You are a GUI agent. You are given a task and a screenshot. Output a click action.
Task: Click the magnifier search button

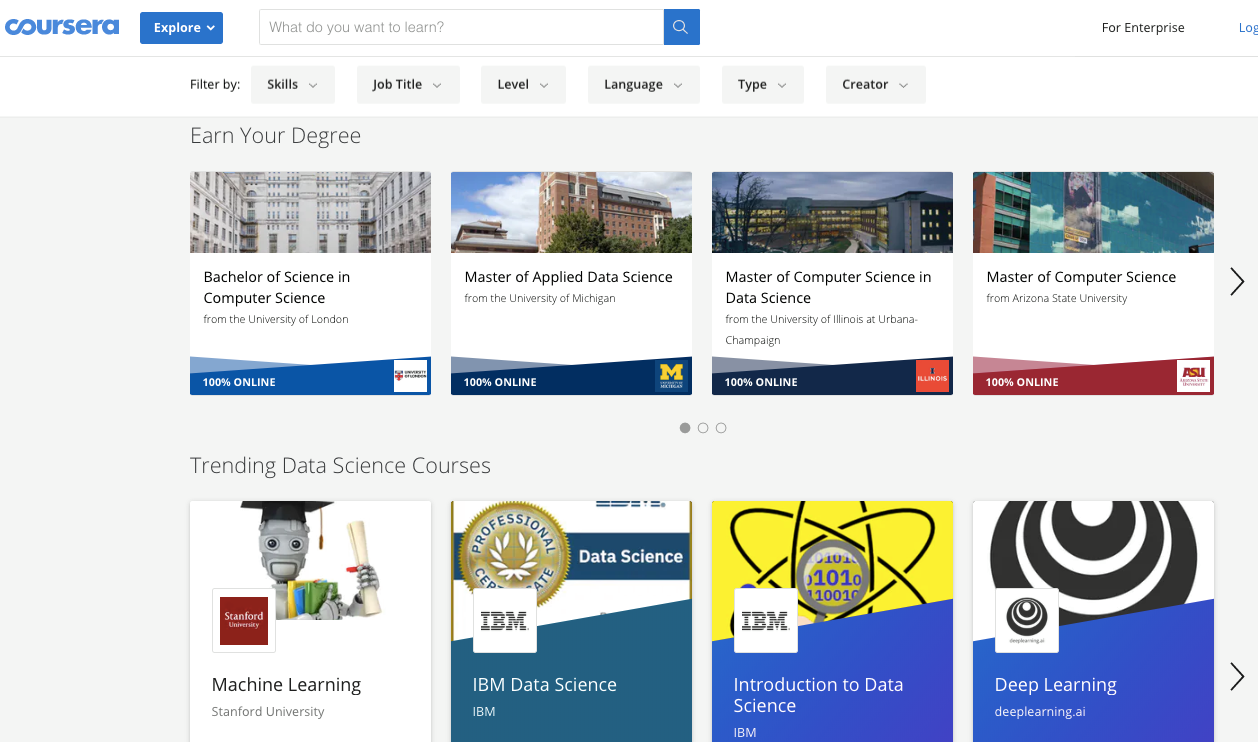tap(681, 27)
